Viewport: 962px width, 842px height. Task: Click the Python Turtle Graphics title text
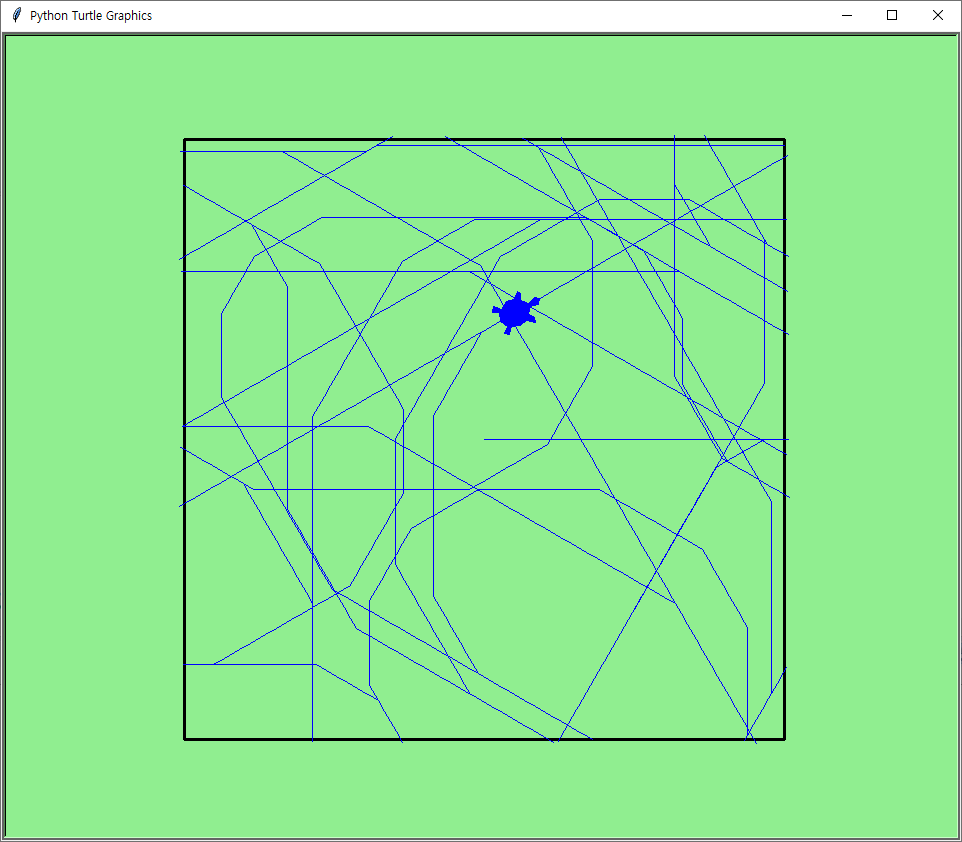tap(91, 15)
